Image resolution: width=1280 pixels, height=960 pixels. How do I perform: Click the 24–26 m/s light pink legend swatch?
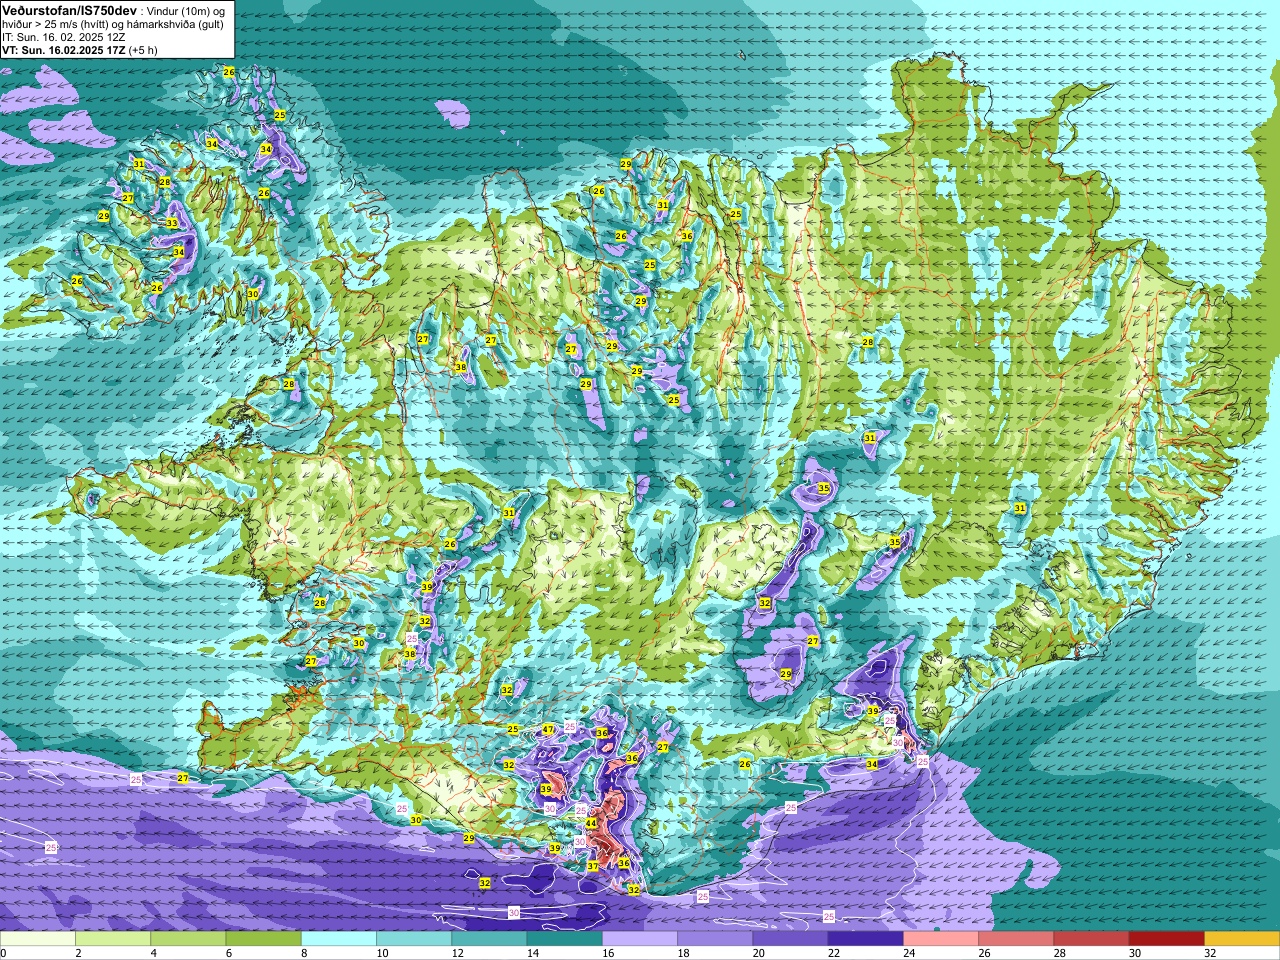[941, 939]
